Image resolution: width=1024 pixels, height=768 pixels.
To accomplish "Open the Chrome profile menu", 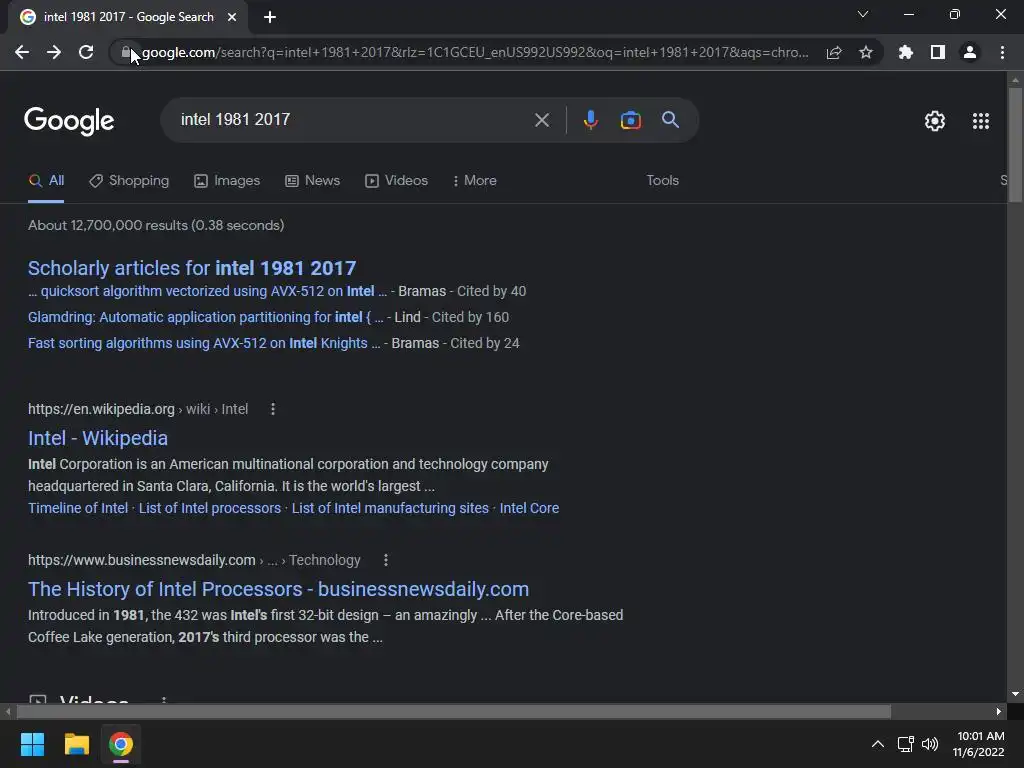I will click(x=970, y=52).
